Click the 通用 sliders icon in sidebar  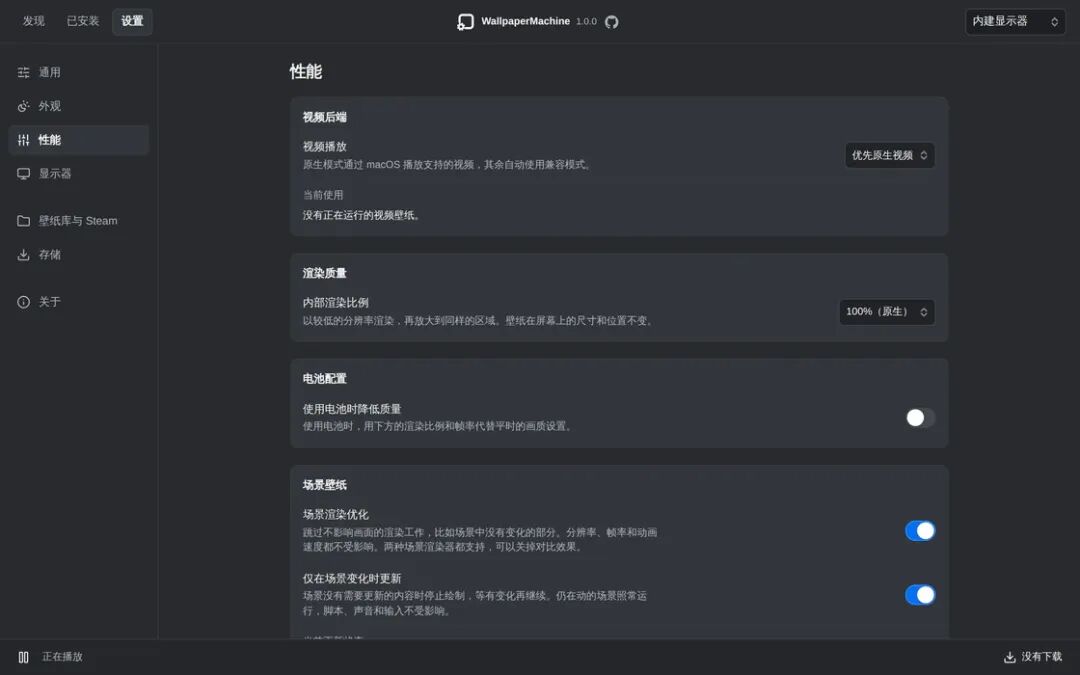[23, 72]
